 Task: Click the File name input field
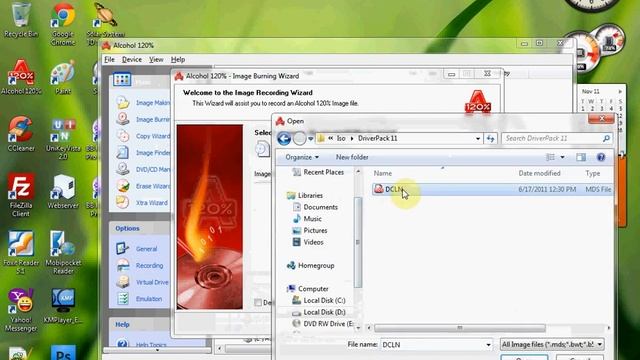pyautogui.click(x=436, y=345)
